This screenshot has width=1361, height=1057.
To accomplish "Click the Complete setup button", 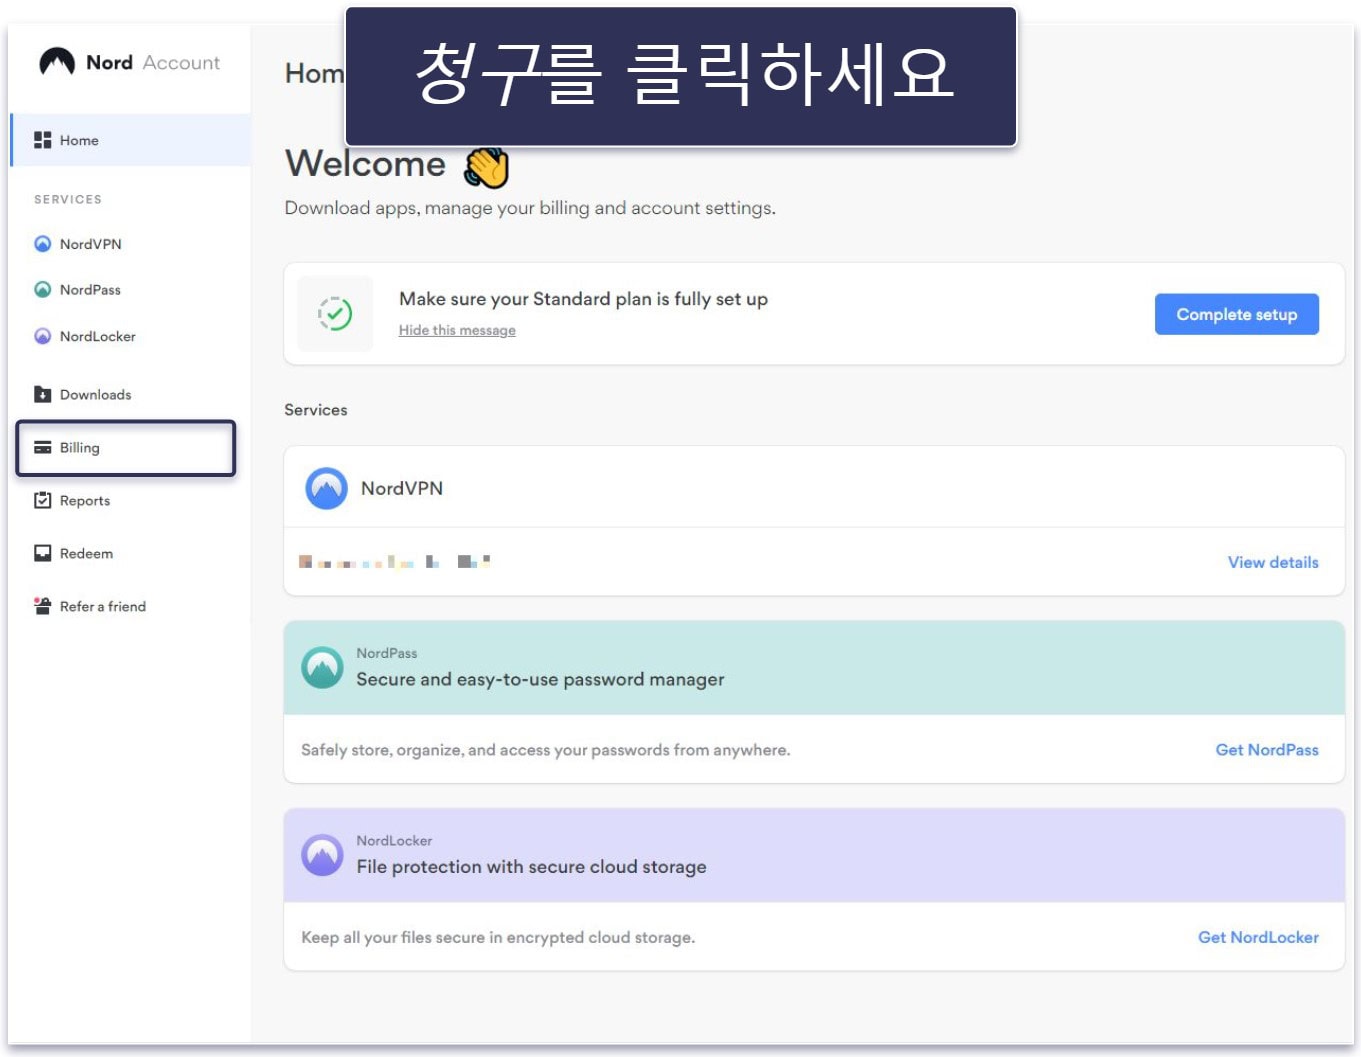I will click(x=1236, y=314).
